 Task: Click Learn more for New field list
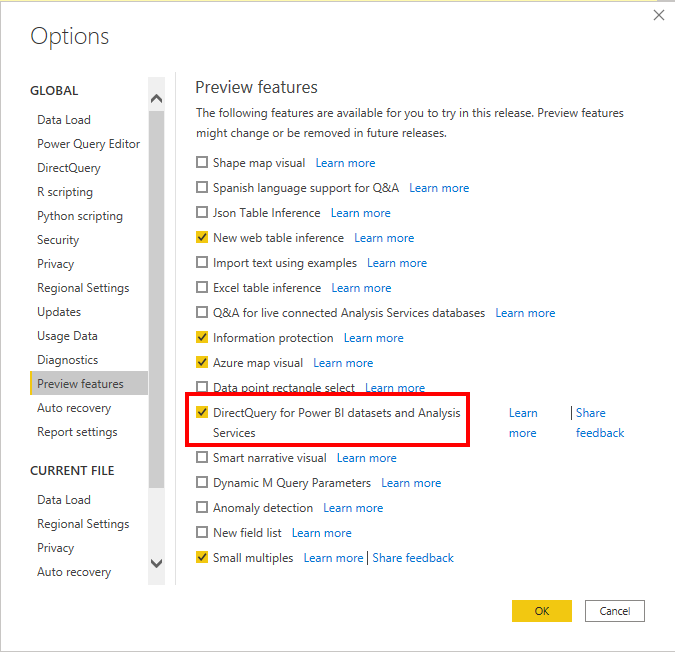coord(322,533)
